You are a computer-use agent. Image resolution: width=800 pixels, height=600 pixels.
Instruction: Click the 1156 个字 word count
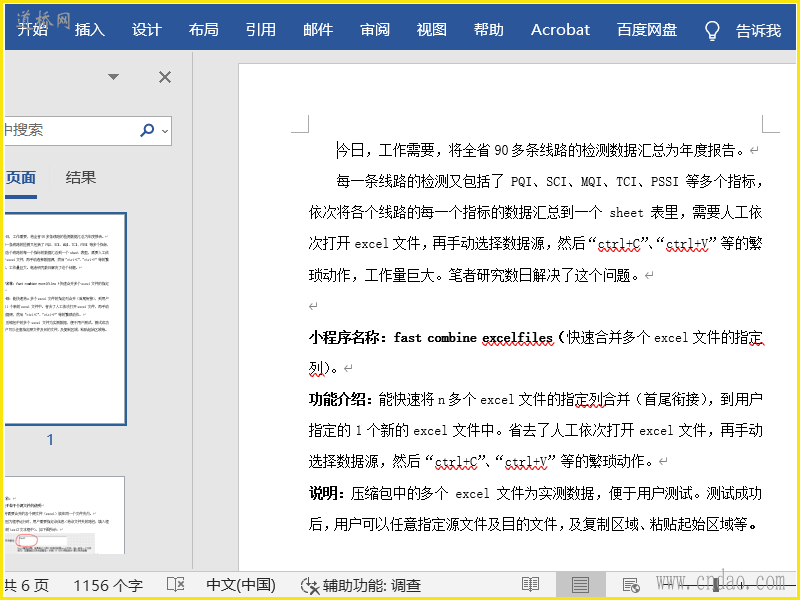(x=108, y=585)
